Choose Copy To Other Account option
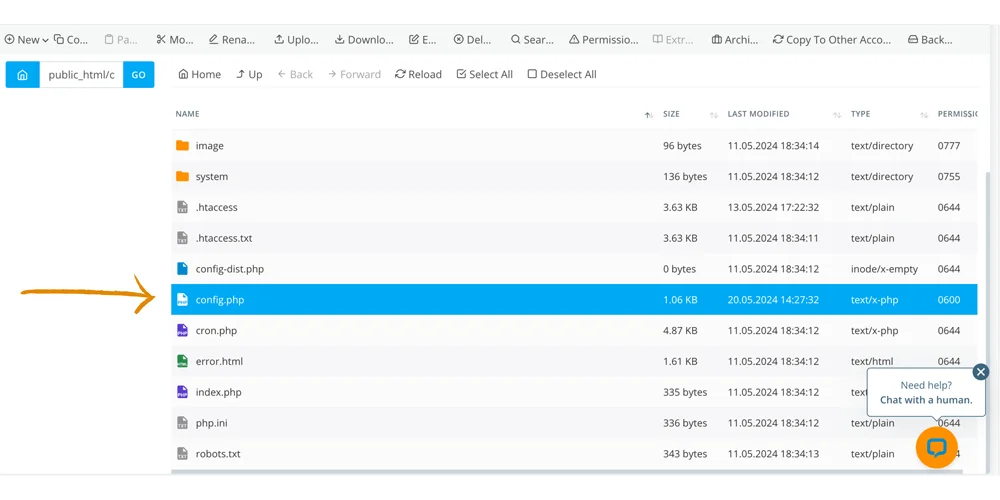1000x500 pixels. point(831,40)
